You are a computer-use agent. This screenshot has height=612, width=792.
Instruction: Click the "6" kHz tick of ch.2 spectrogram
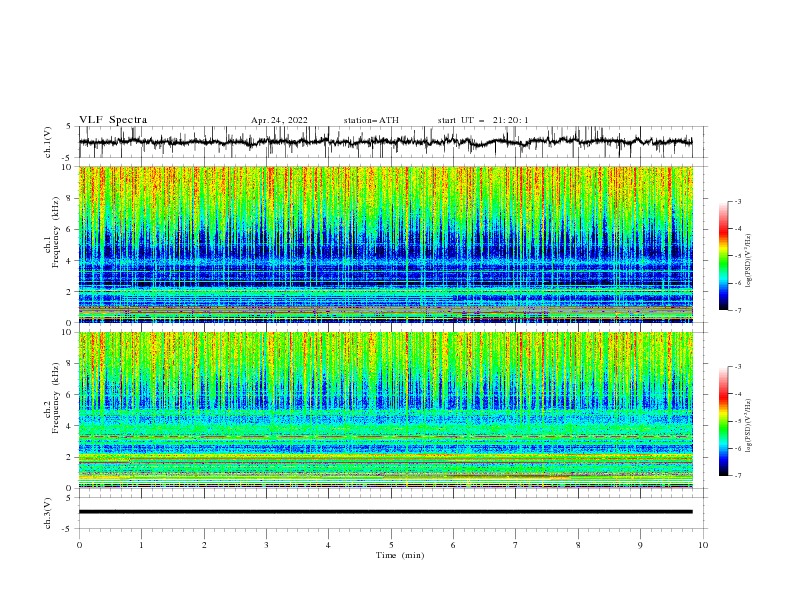69,395
